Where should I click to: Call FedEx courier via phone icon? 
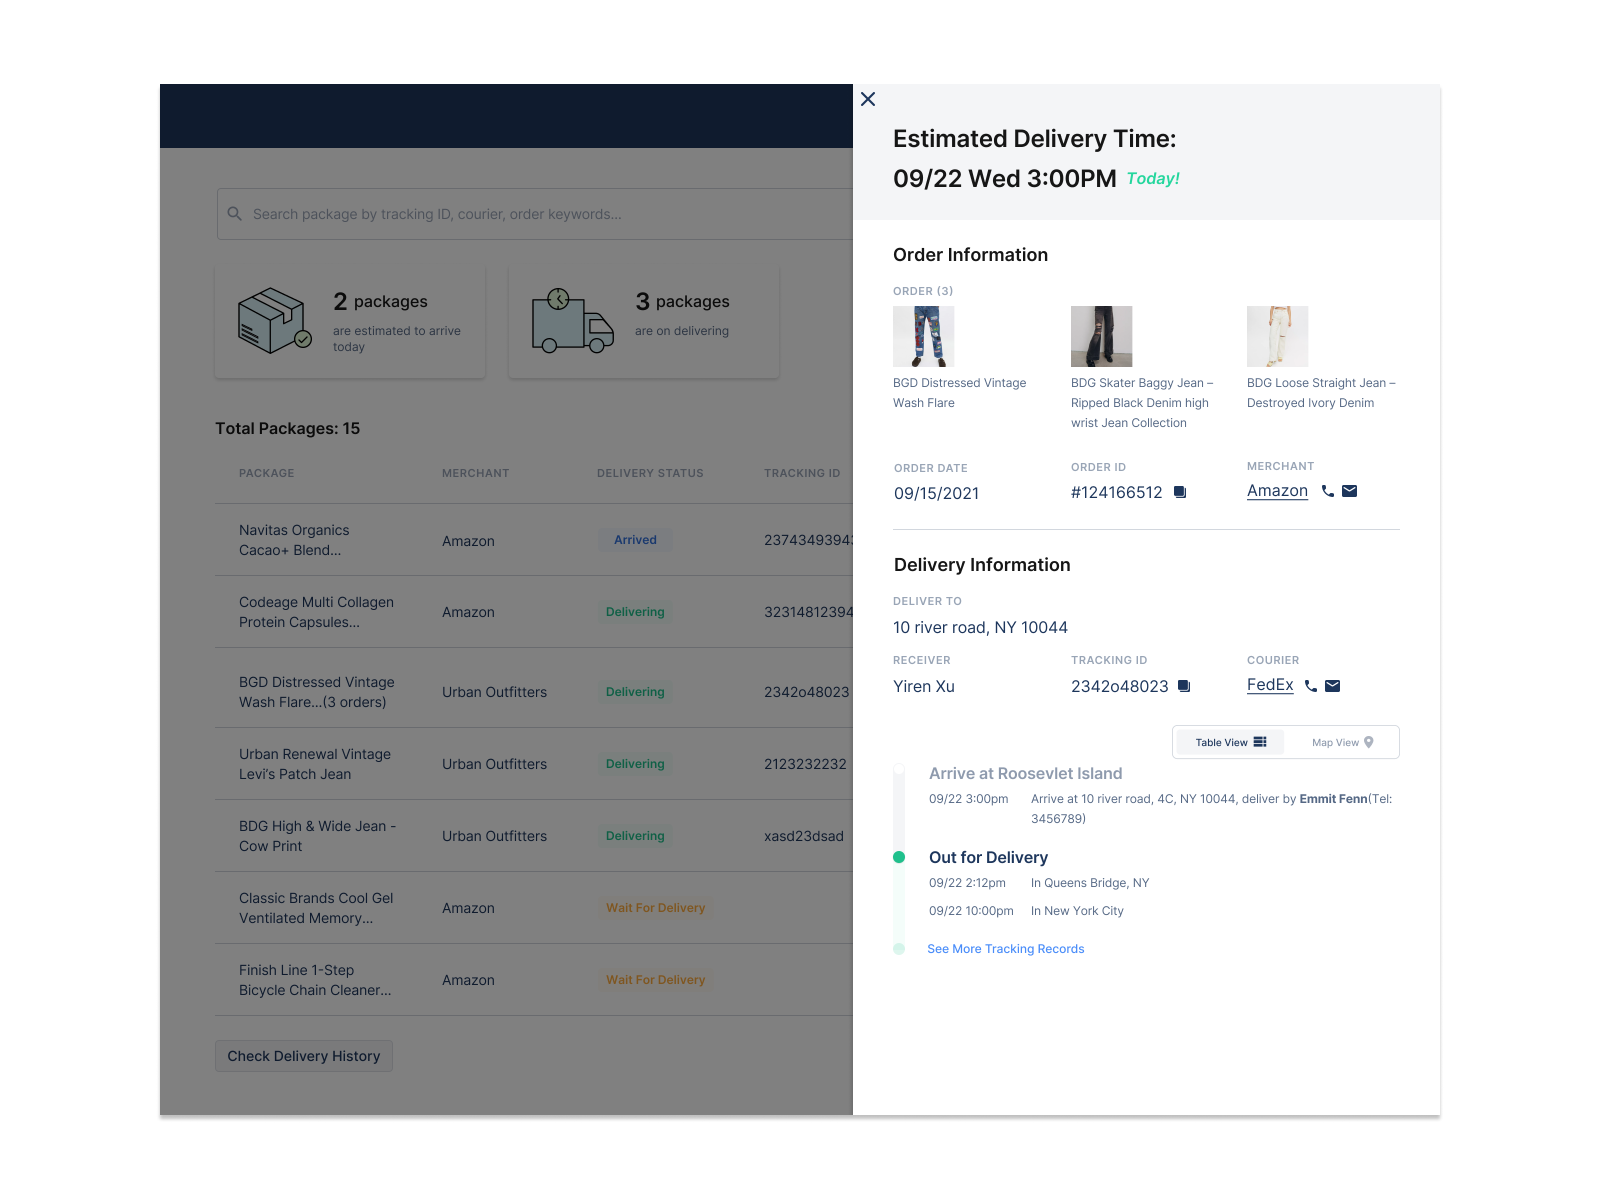1311,685
